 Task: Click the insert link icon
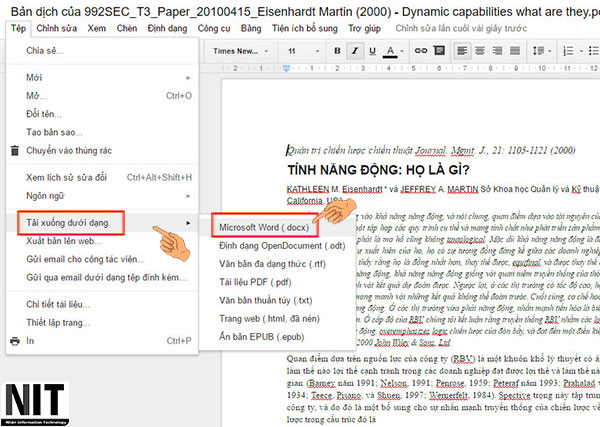pyautogui.click(x=421, y=51)
